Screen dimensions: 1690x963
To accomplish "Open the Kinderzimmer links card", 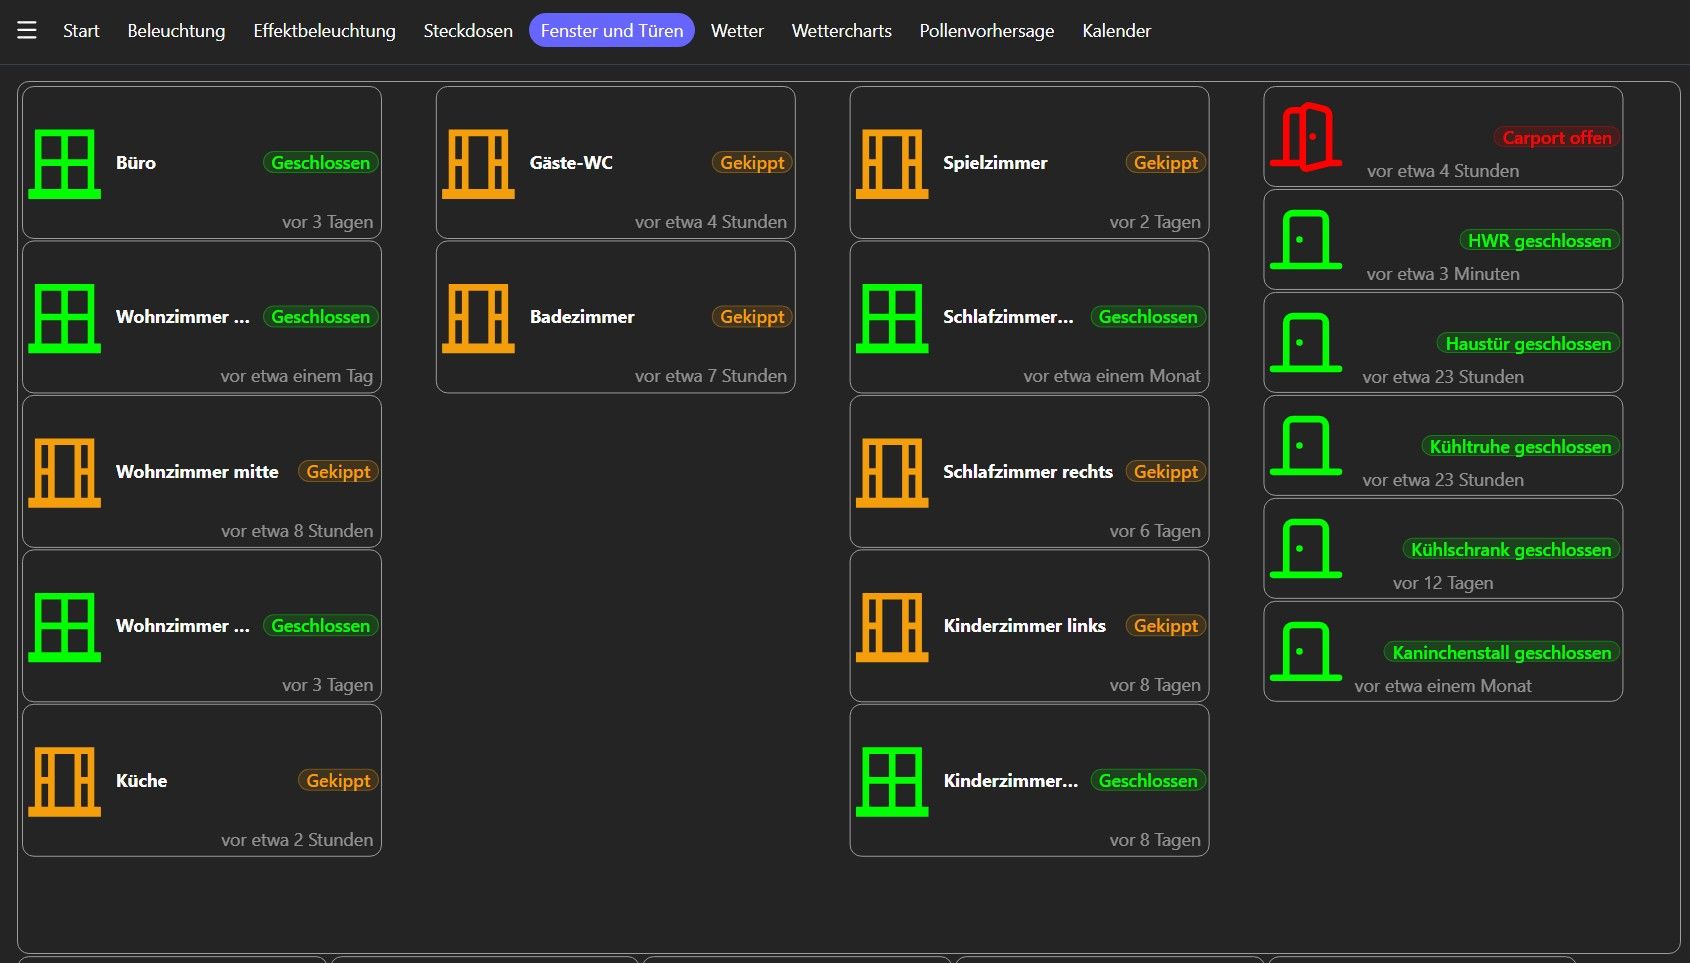I will coord(1029,626).
